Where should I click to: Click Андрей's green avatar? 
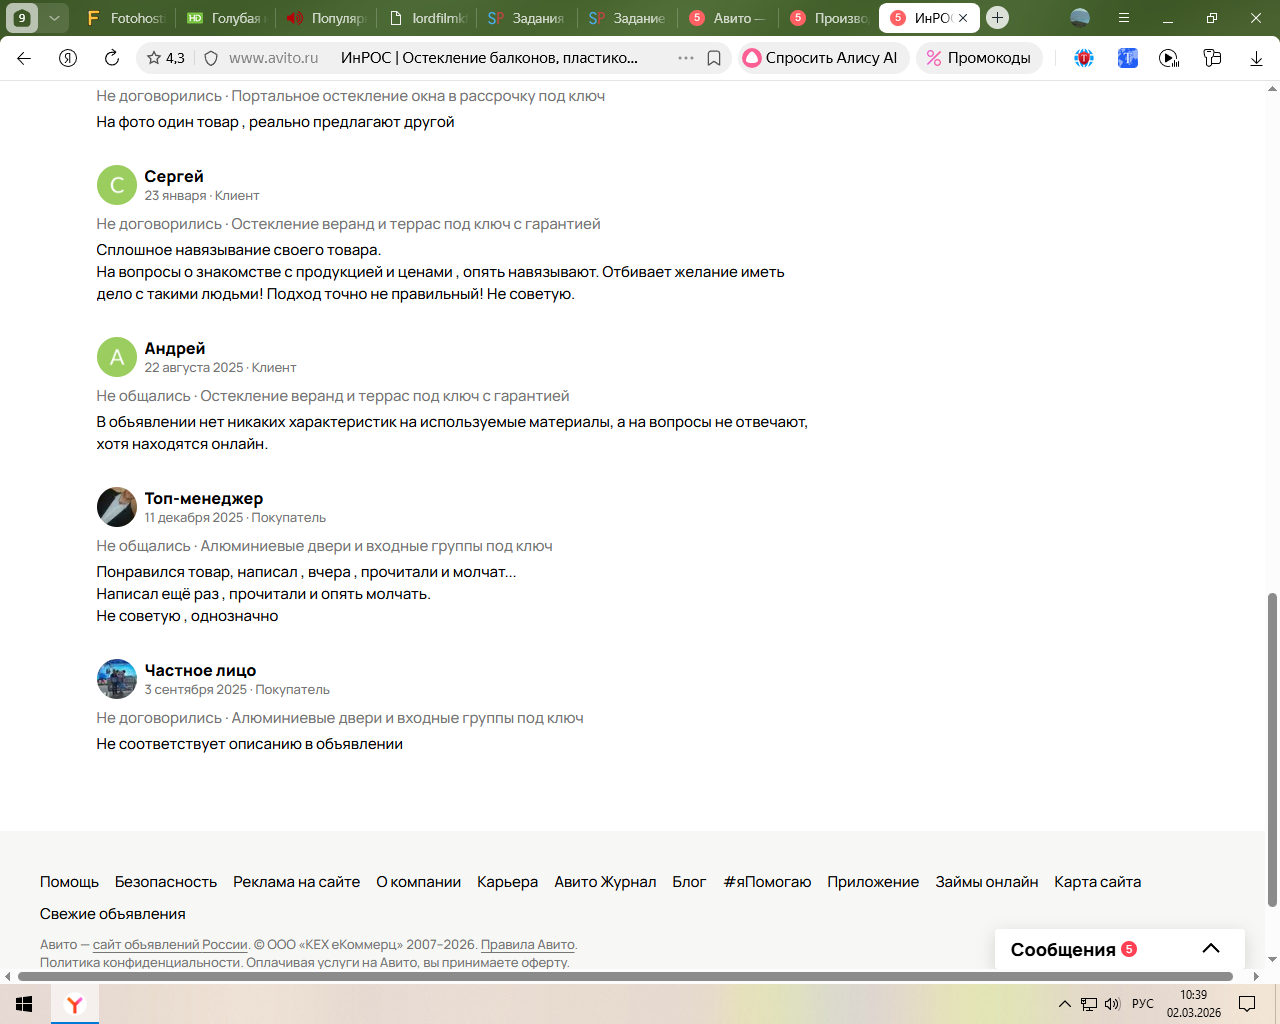[117, 357]
